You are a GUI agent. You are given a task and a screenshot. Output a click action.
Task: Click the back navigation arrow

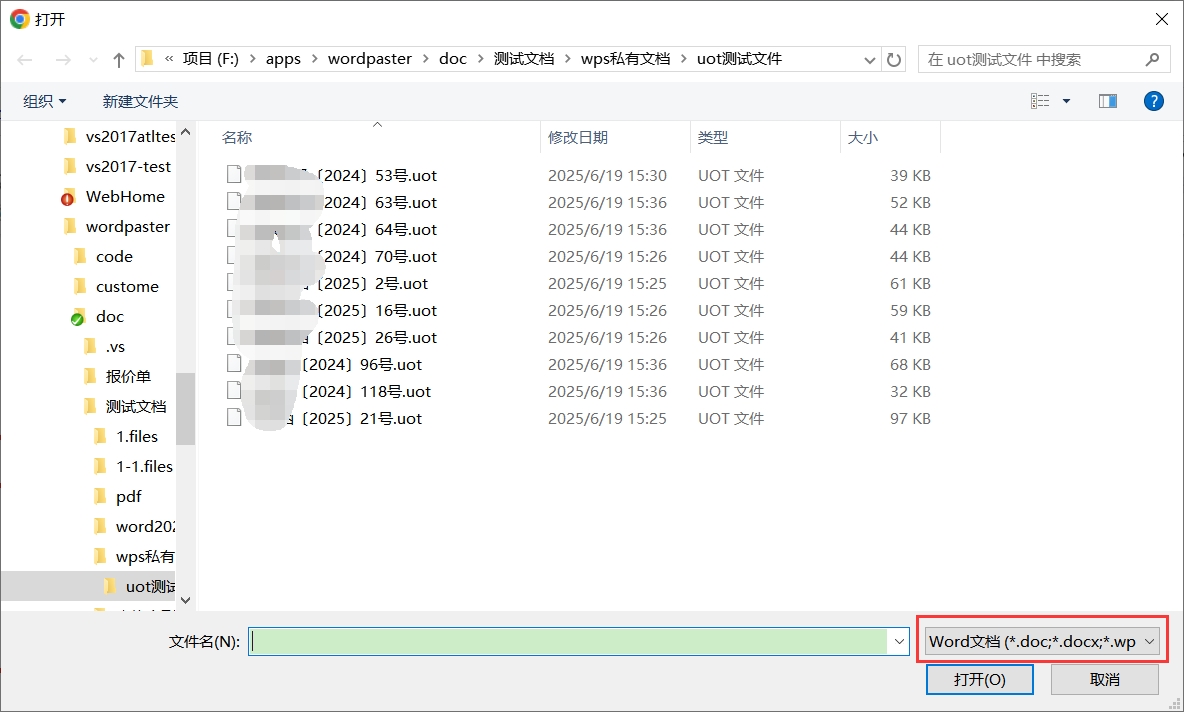coord(25,60)
